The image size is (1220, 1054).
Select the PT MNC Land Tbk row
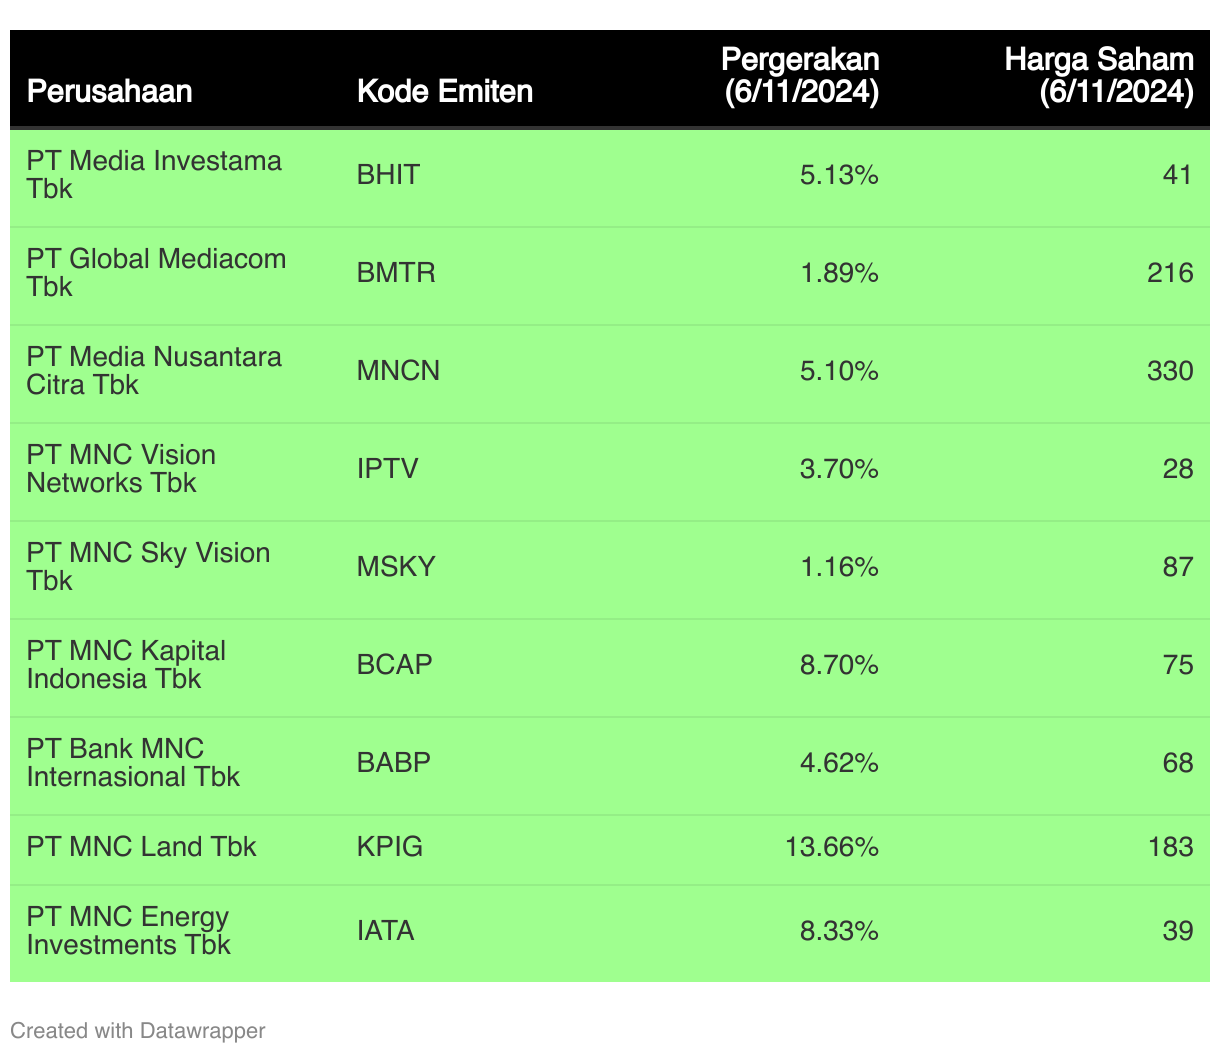click(x=610, y=848)
